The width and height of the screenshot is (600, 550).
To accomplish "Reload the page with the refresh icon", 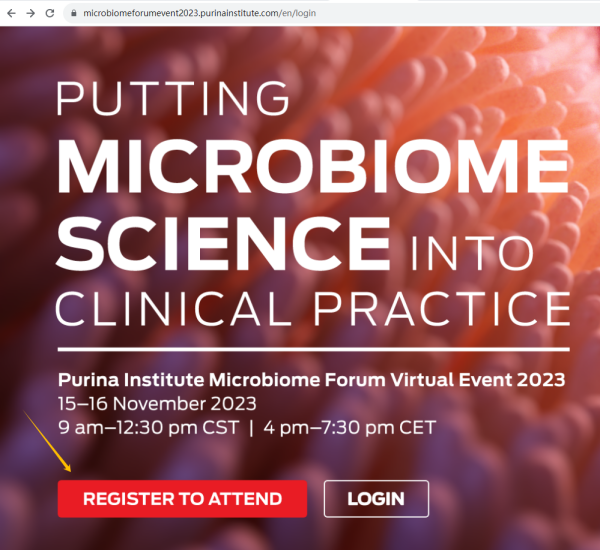I will 50,13.
